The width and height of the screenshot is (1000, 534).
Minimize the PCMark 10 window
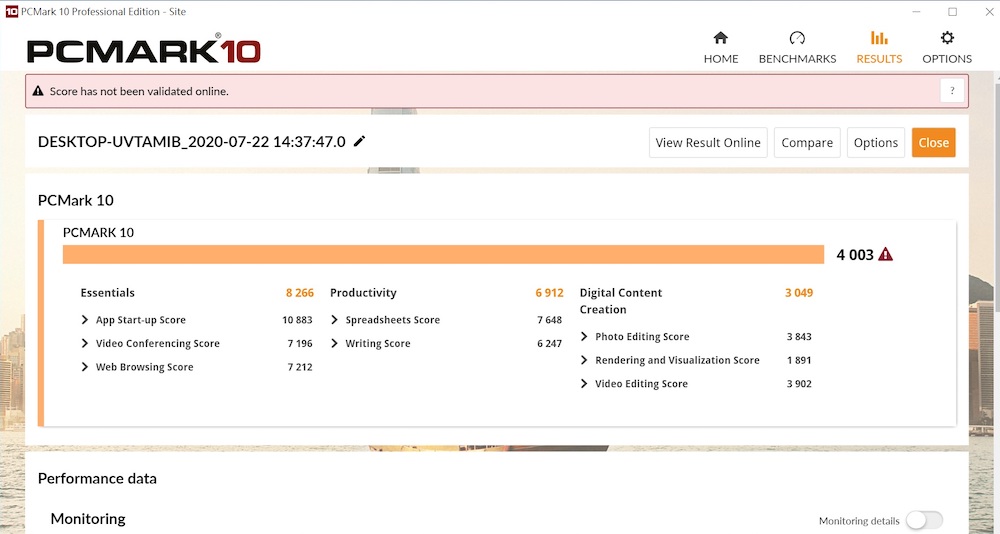[x=916, y=11]
